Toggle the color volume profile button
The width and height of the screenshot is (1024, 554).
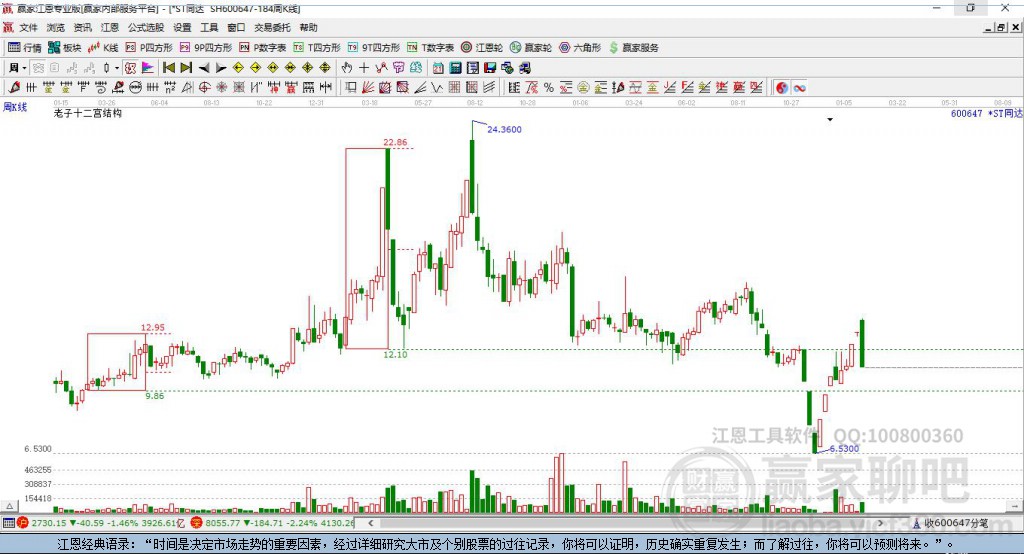(x=148, y=67)
